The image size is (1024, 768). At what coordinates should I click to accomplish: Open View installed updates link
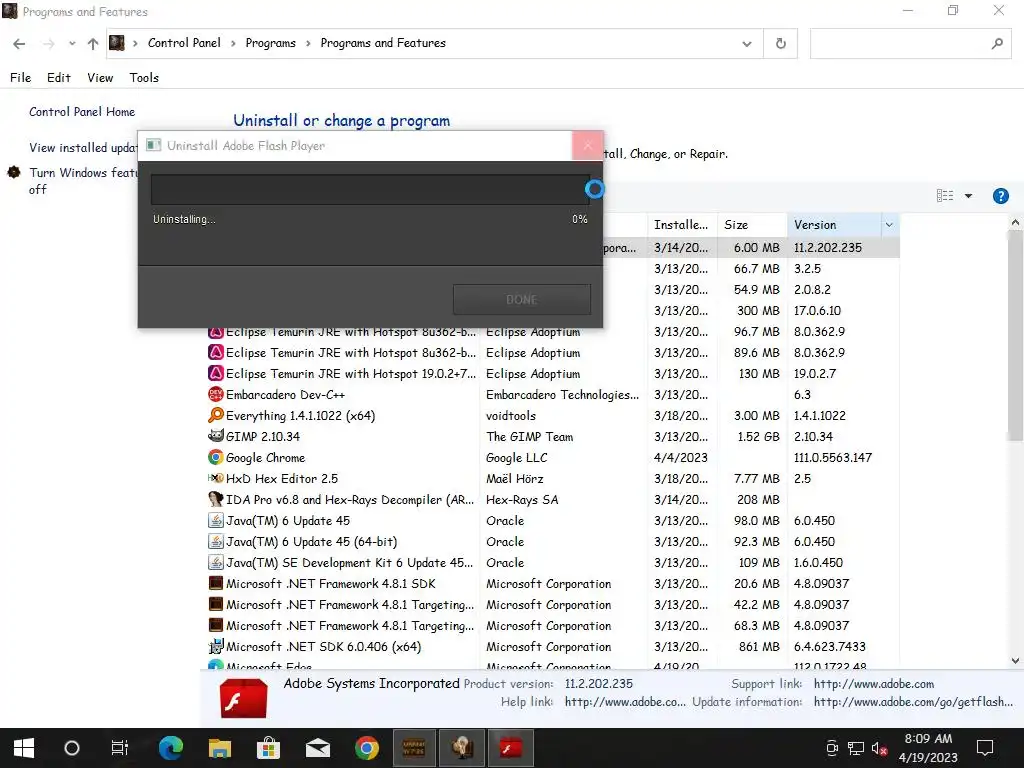pos(83,148)
